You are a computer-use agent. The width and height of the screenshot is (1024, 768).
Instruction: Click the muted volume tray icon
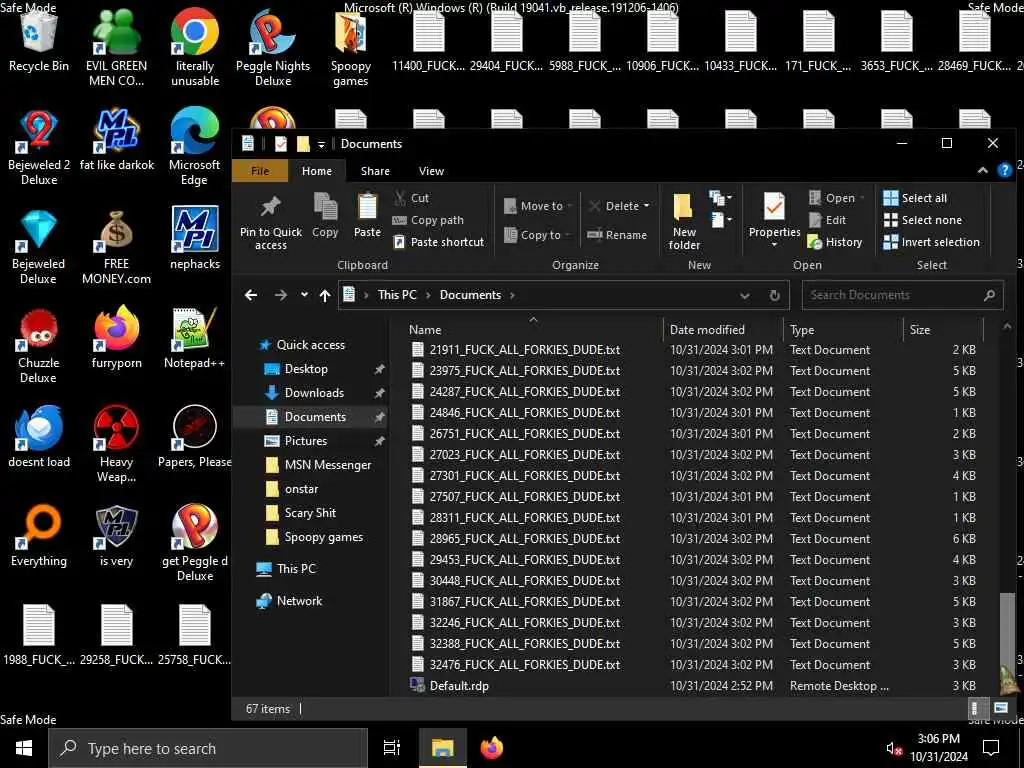(893, 748)
